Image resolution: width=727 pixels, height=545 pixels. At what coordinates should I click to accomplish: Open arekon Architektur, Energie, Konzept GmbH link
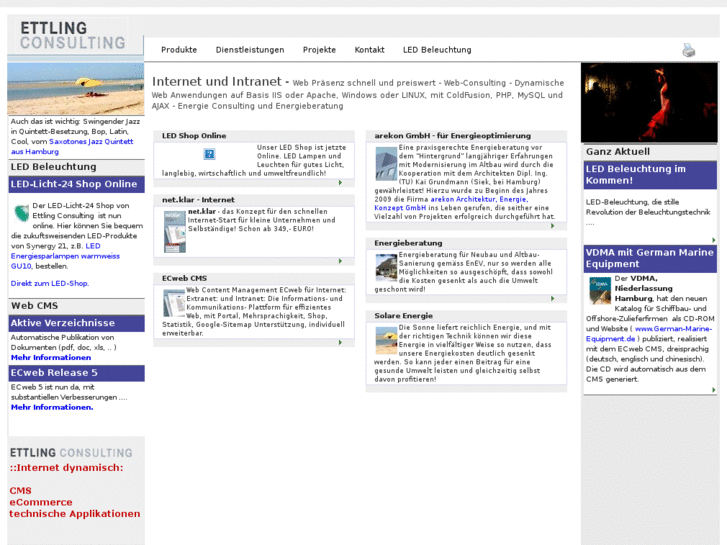(451, 204)
